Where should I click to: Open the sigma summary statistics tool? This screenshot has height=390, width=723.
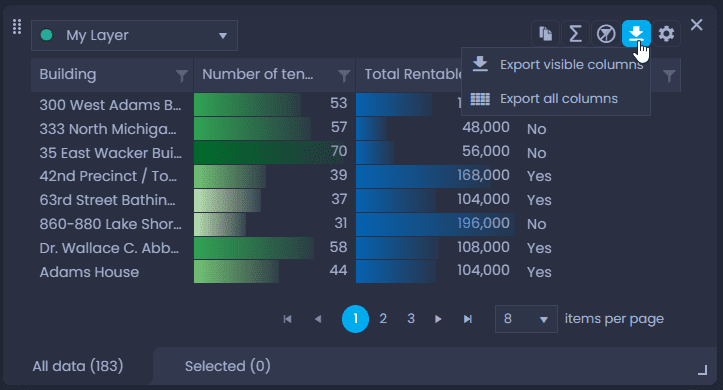pyautogui.click(x=575, y=34)
